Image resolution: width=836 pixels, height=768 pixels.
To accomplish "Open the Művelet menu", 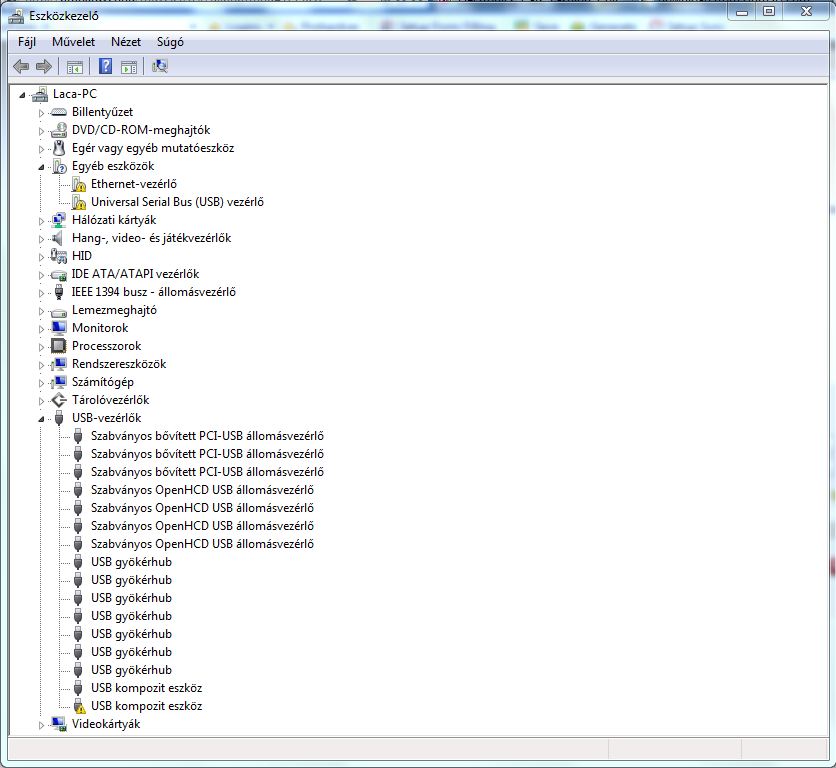I will click(74, 42).
